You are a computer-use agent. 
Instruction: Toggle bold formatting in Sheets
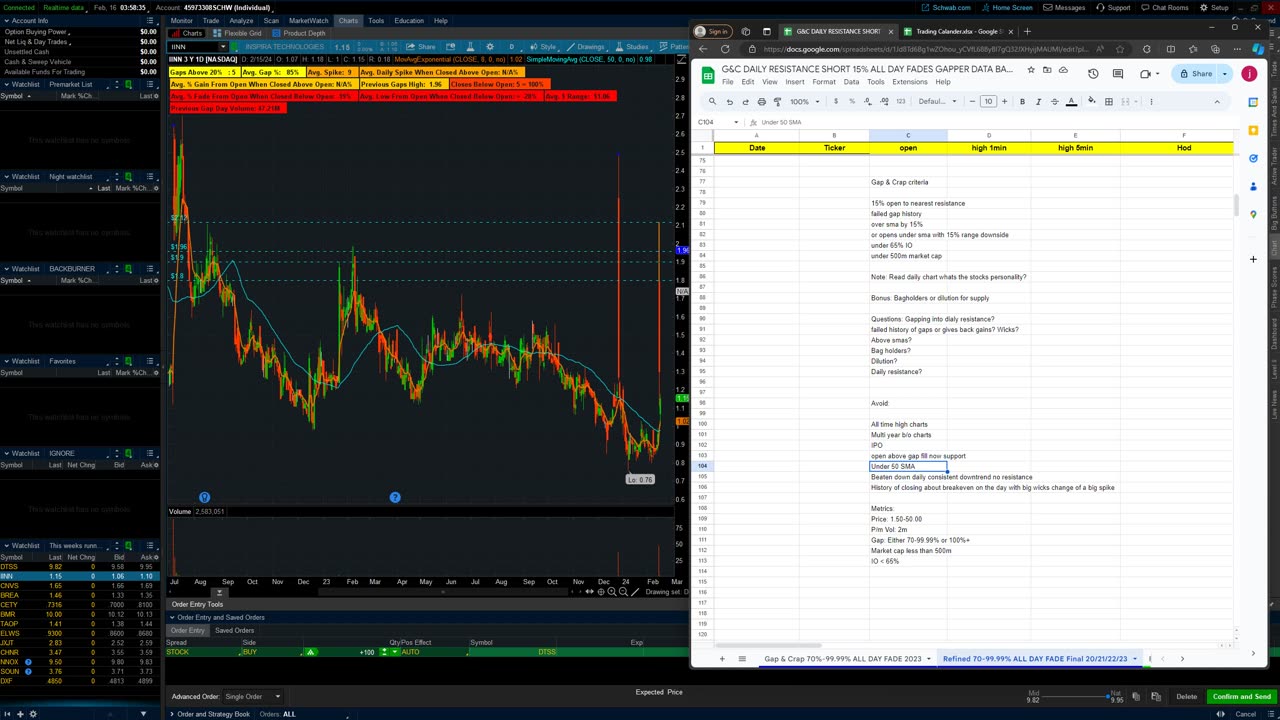[1022, 101]
